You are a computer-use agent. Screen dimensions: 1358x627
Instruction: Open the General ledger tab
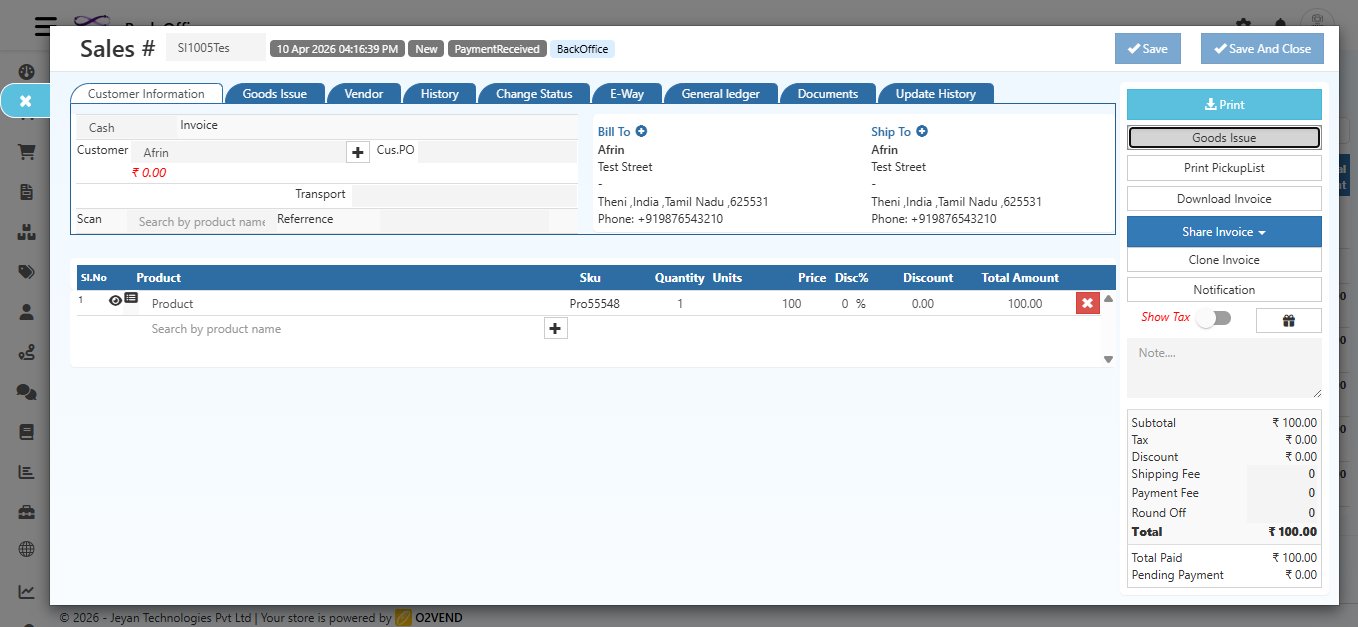[721, 93]
